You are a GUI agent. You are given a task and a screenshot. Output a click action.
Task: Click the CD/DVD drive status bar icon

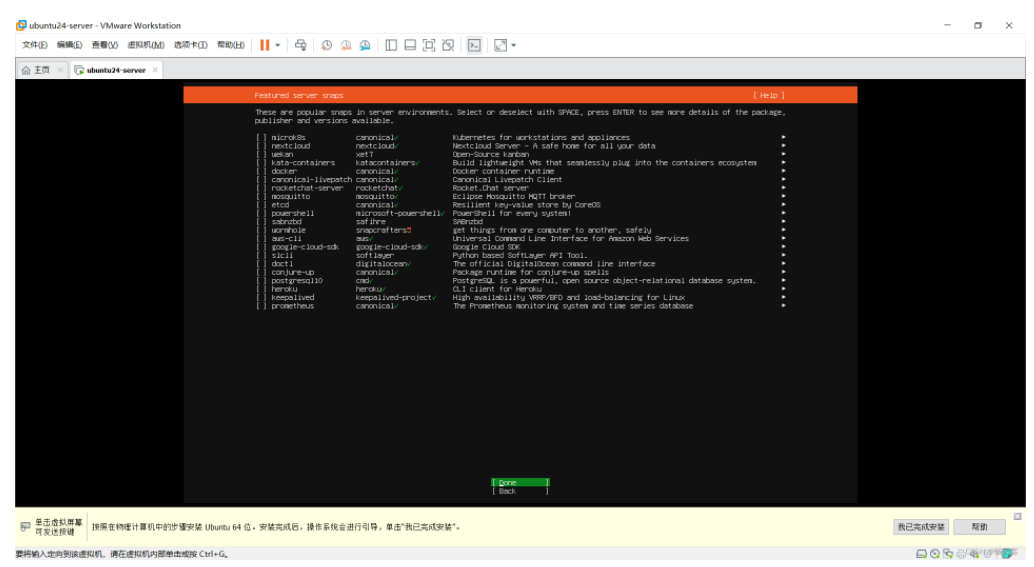[x=934, y=554]
